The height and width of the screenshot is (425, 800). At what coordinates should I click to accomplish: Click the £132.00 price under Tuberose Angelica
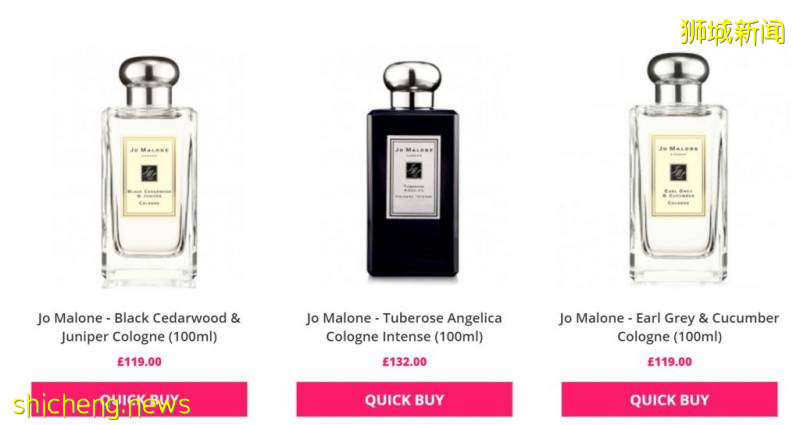click(x=405, y=362)
